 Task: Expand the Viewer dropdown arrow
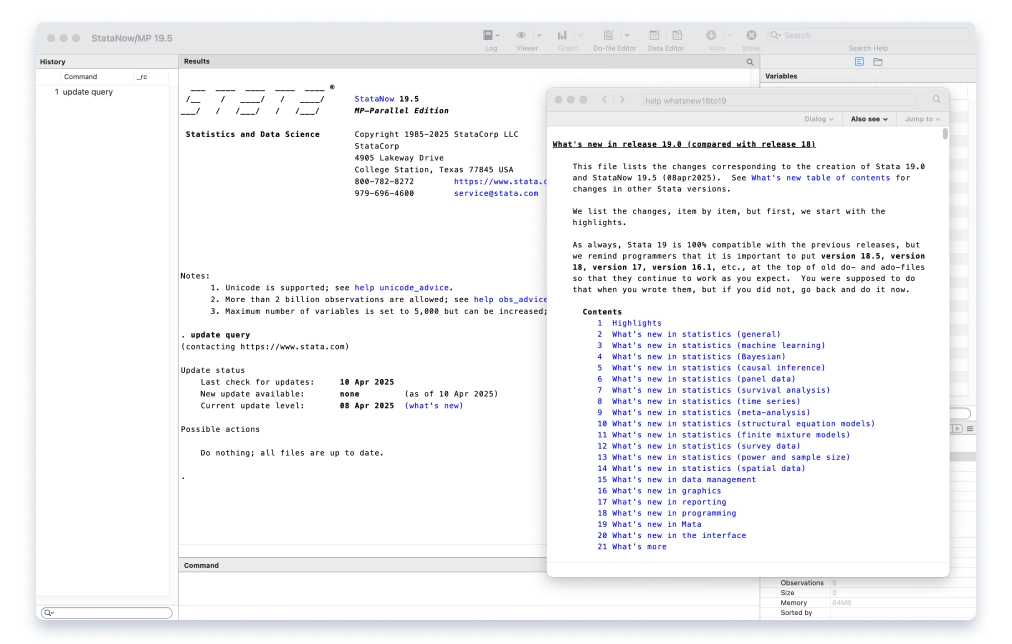[x=539, y=35]
